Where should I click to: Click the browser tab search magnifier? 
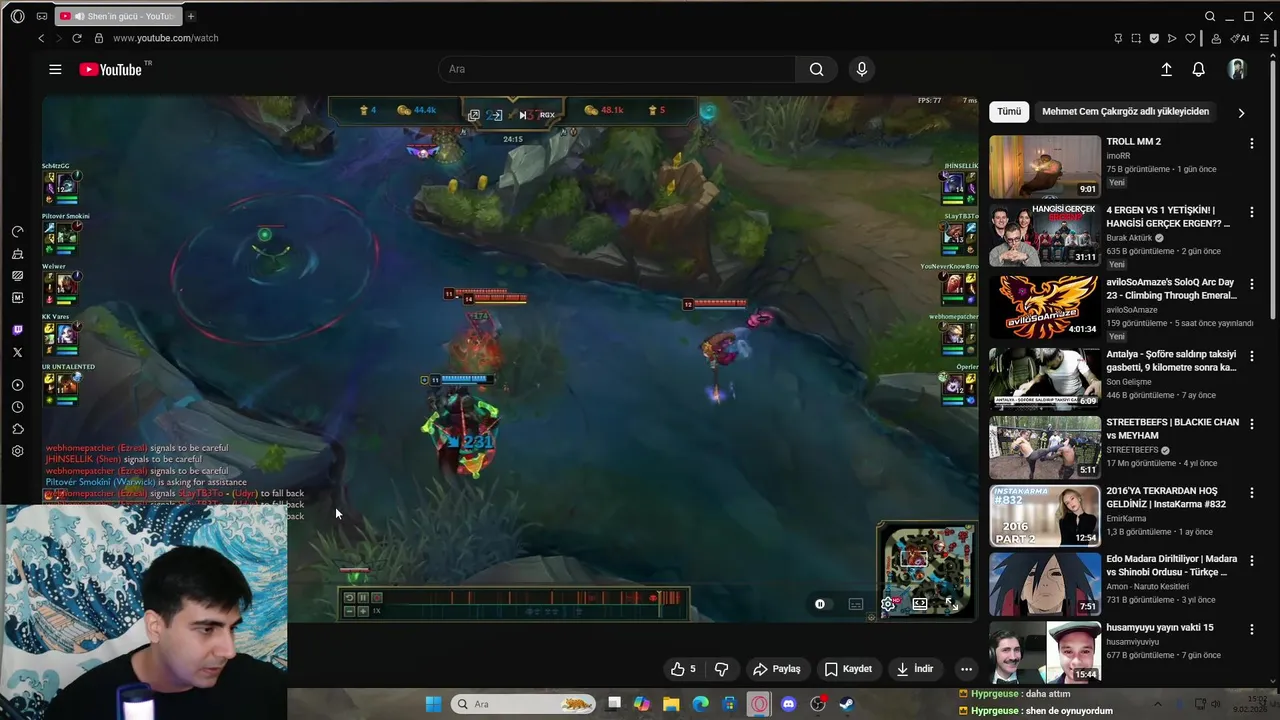tap(1210, 16)
